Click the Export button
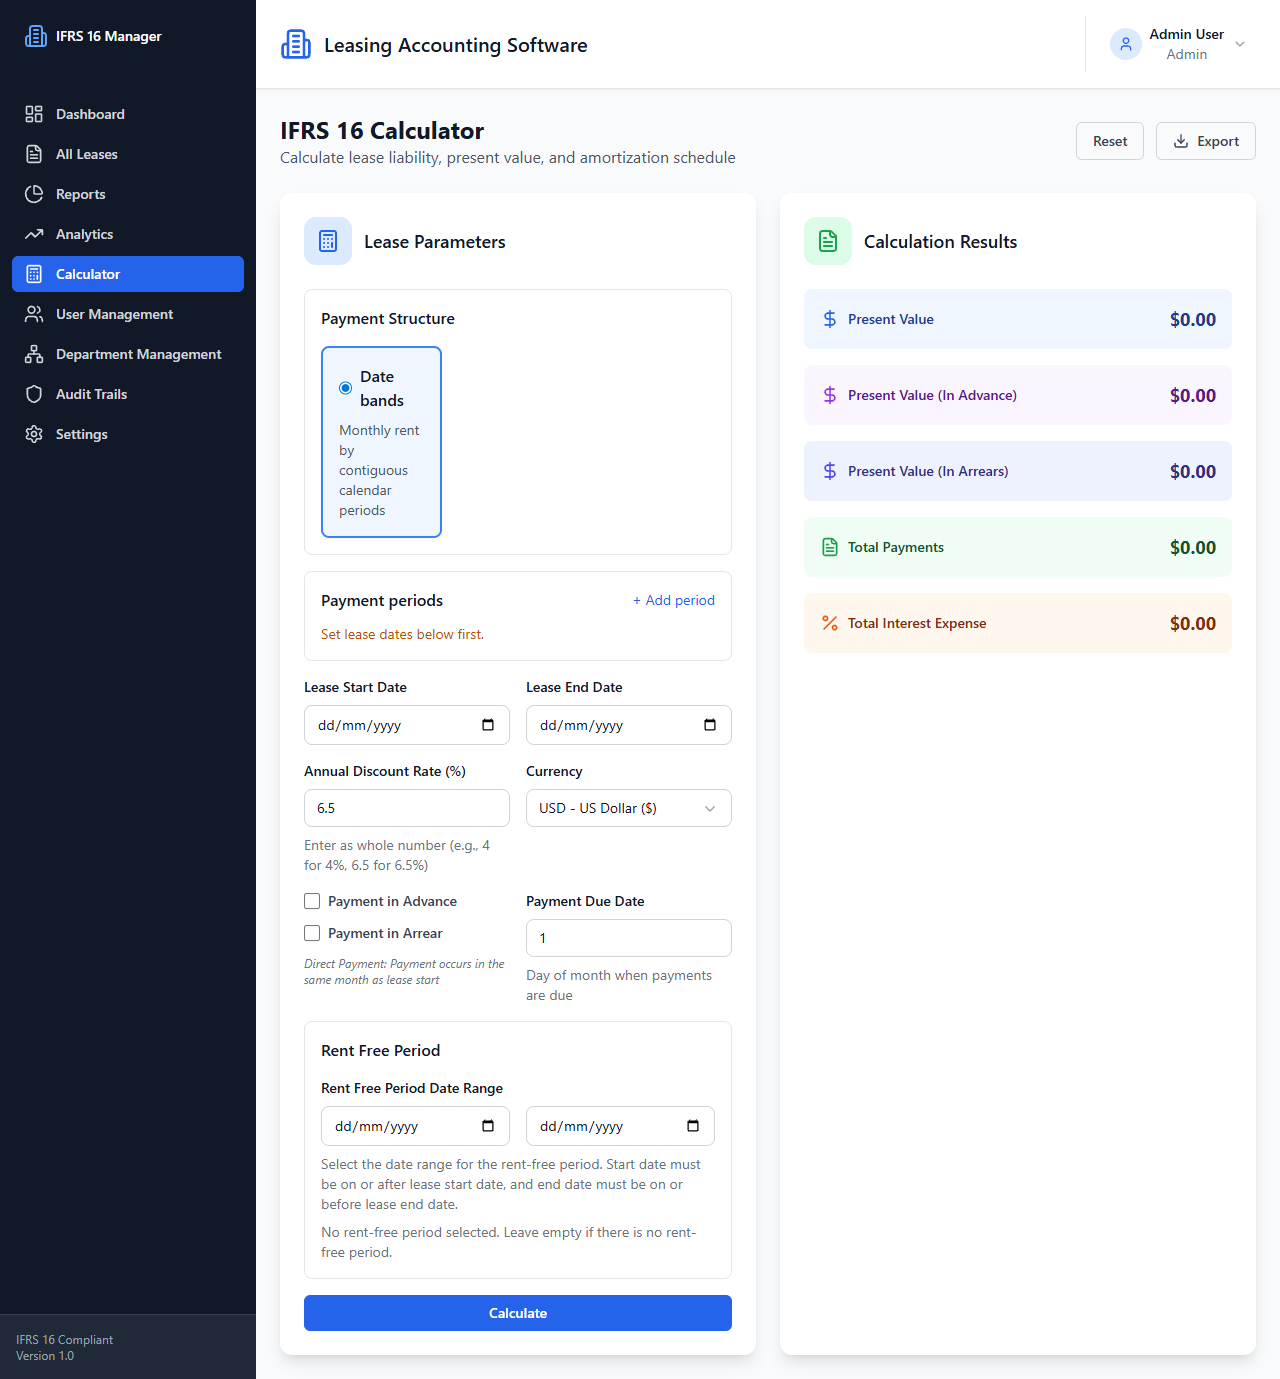 coord(1206,141)
